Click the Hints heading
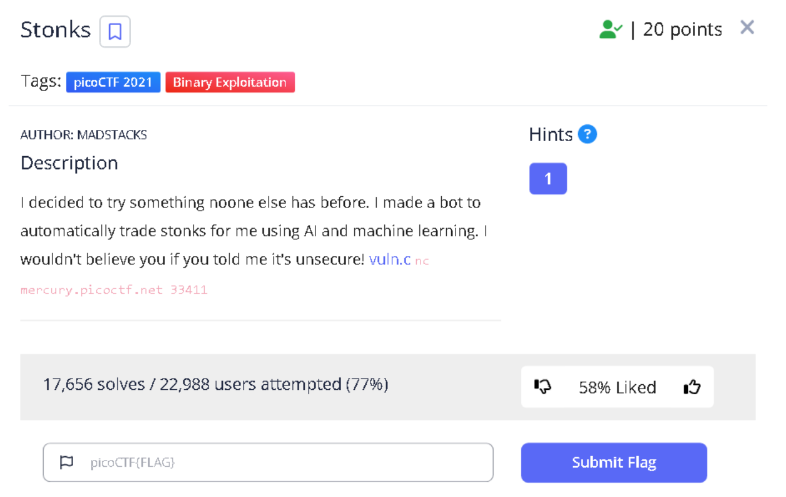The height and width of the screenshot is (497, 786). 550,134
